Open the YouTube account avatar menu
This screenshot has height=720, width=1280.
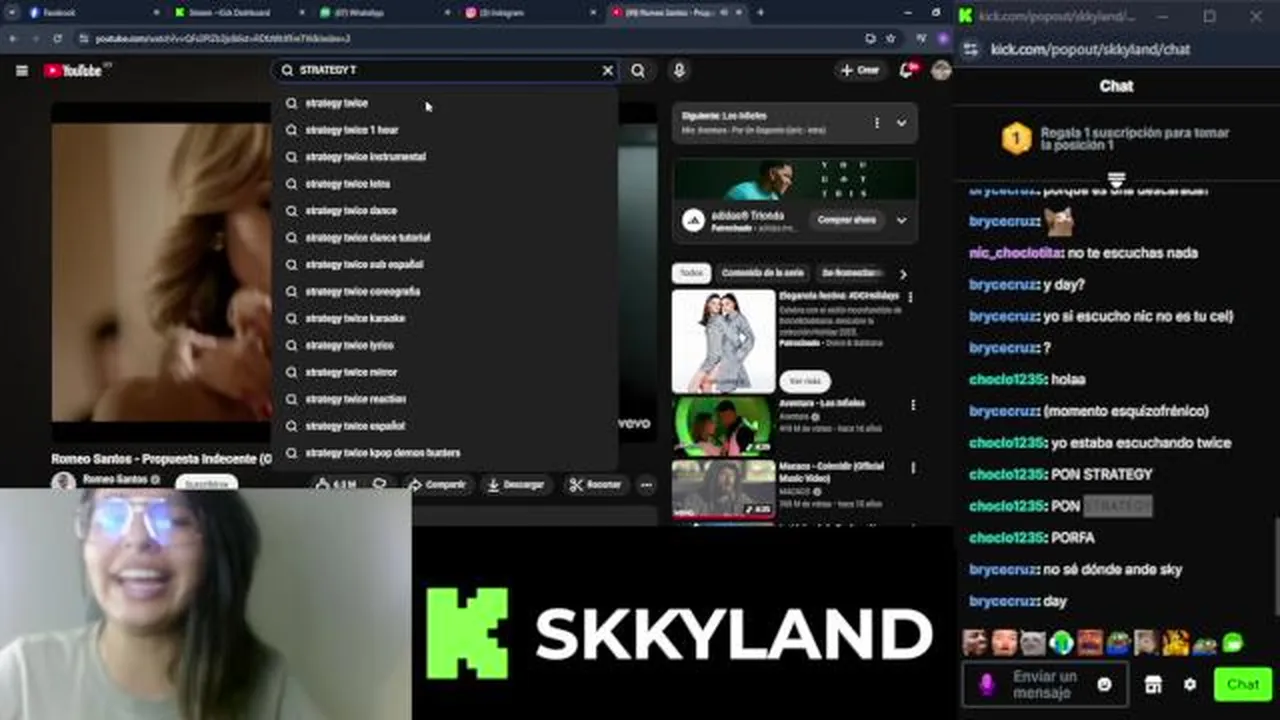click(x=940, y=71)
